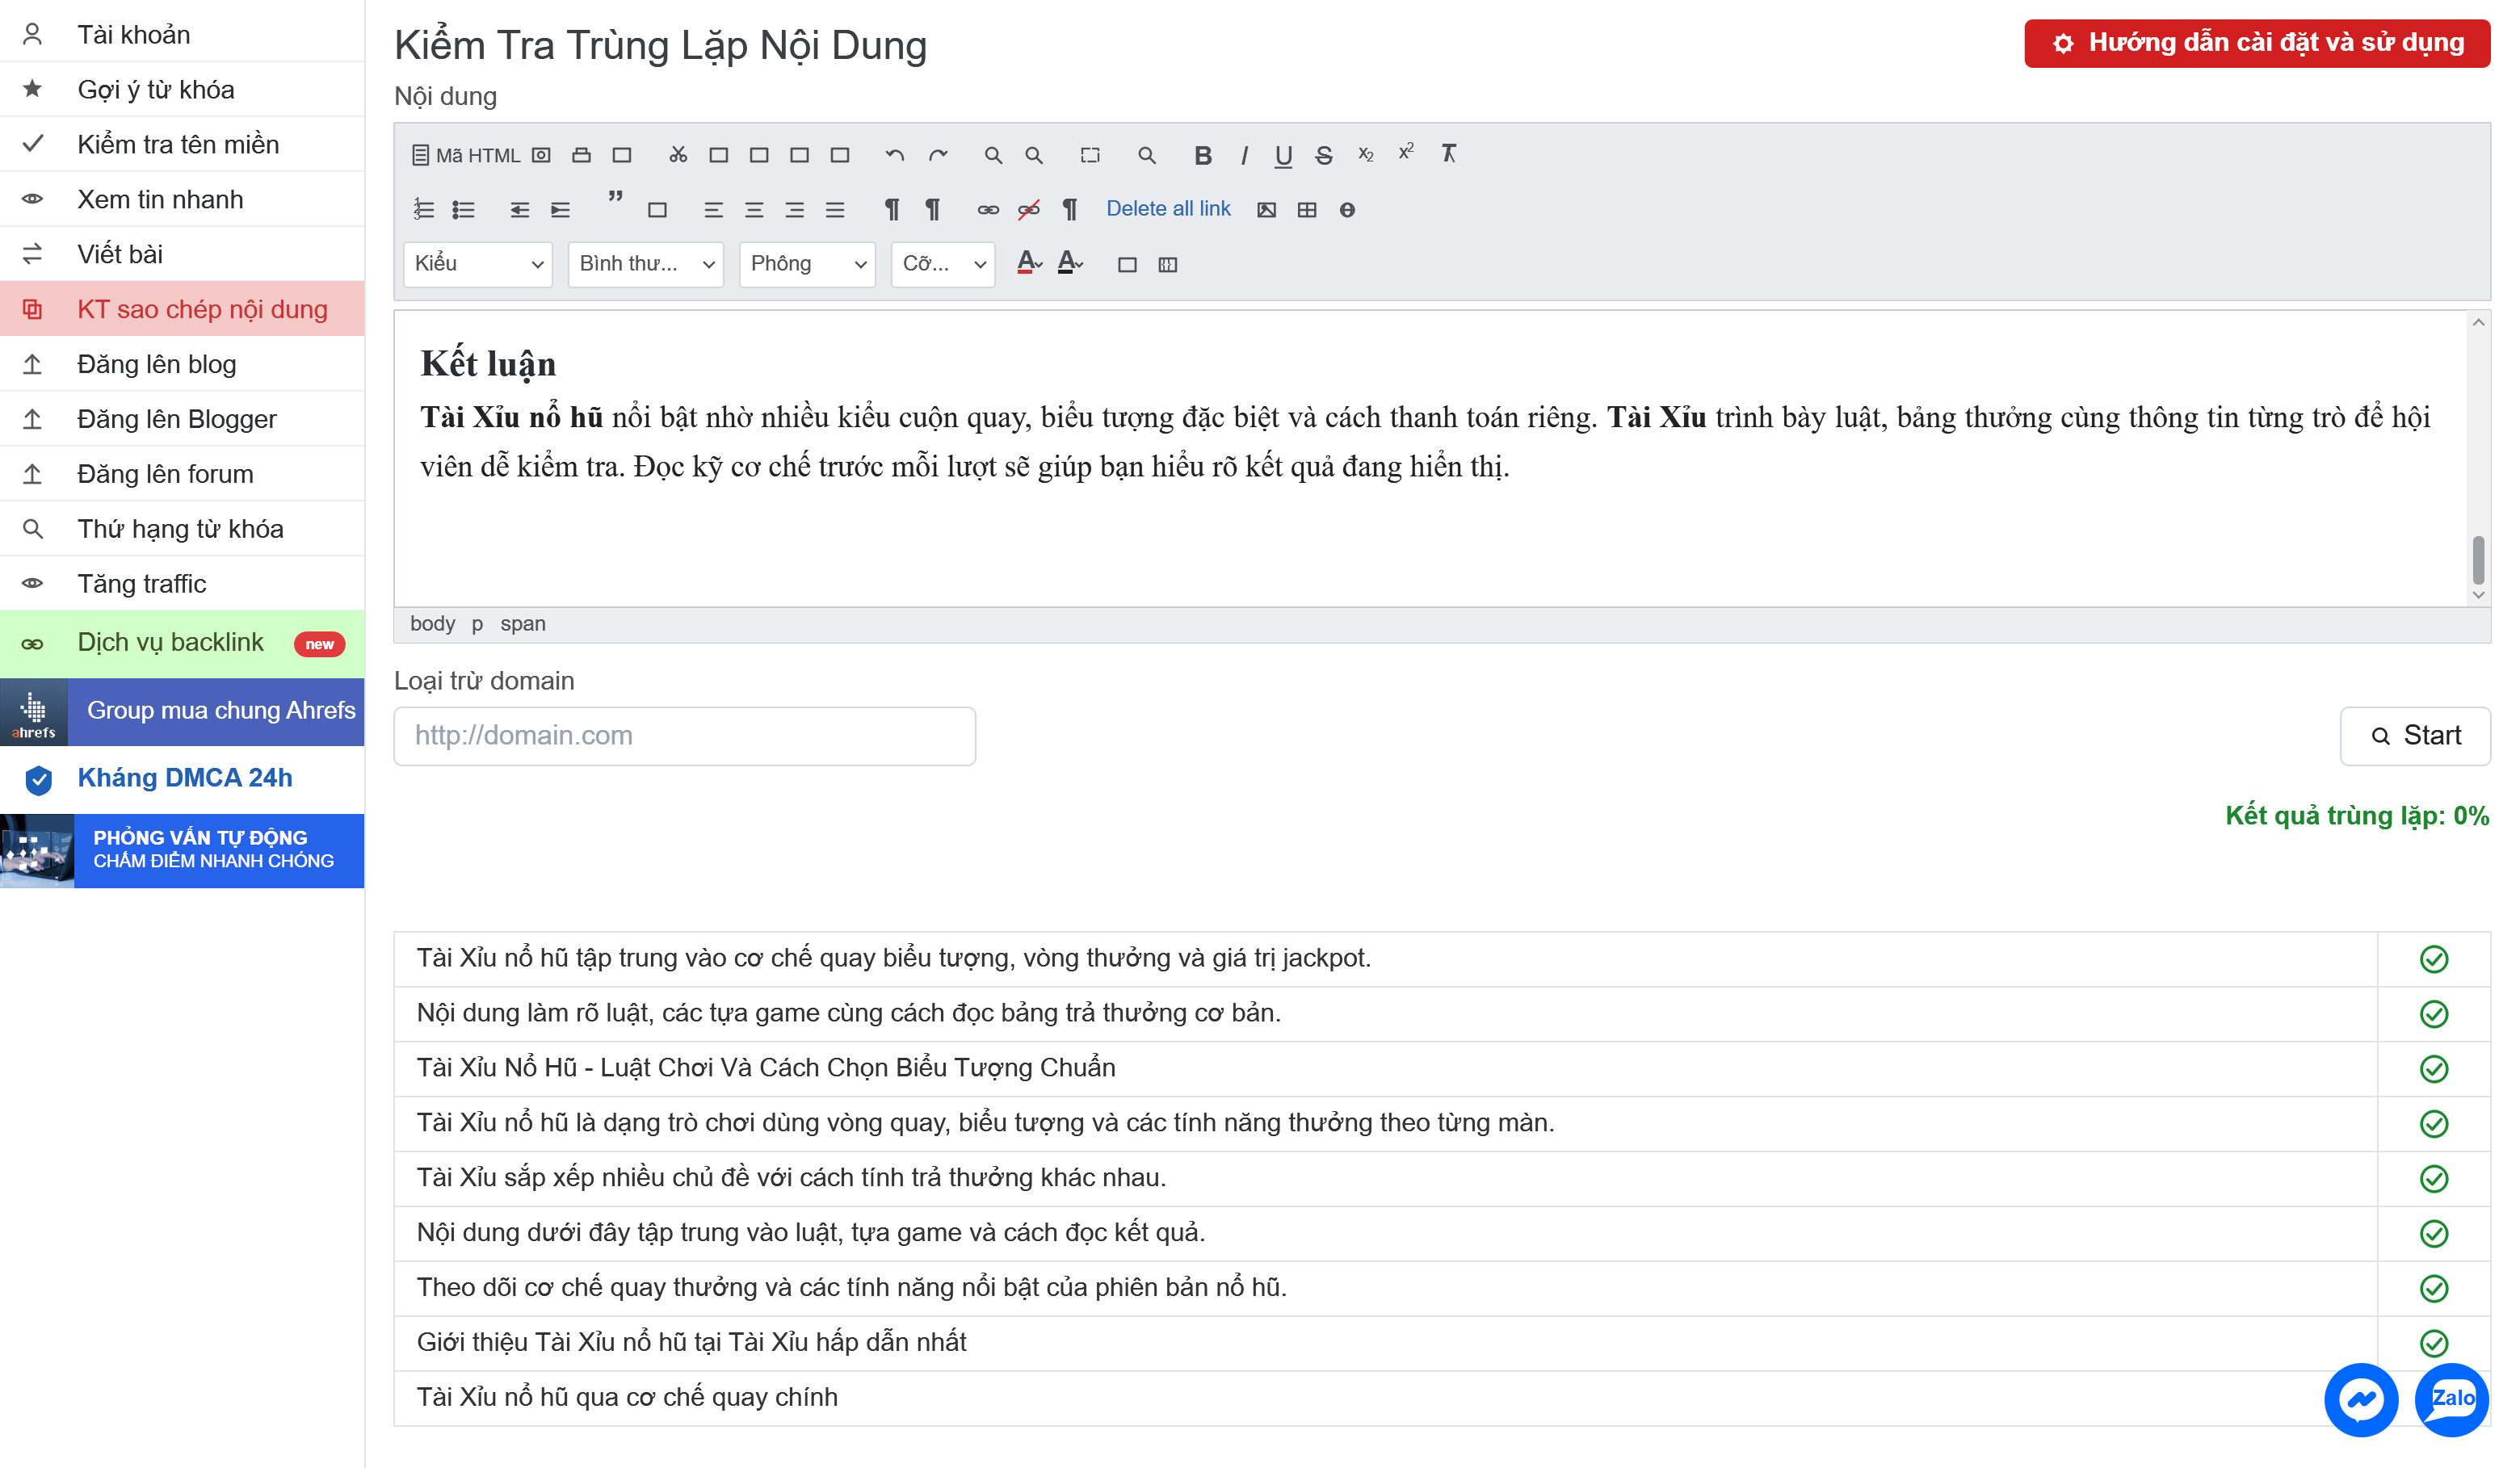
Task: Click the editor's vertical scrollbar thumb
Action: pos(2478,560)
